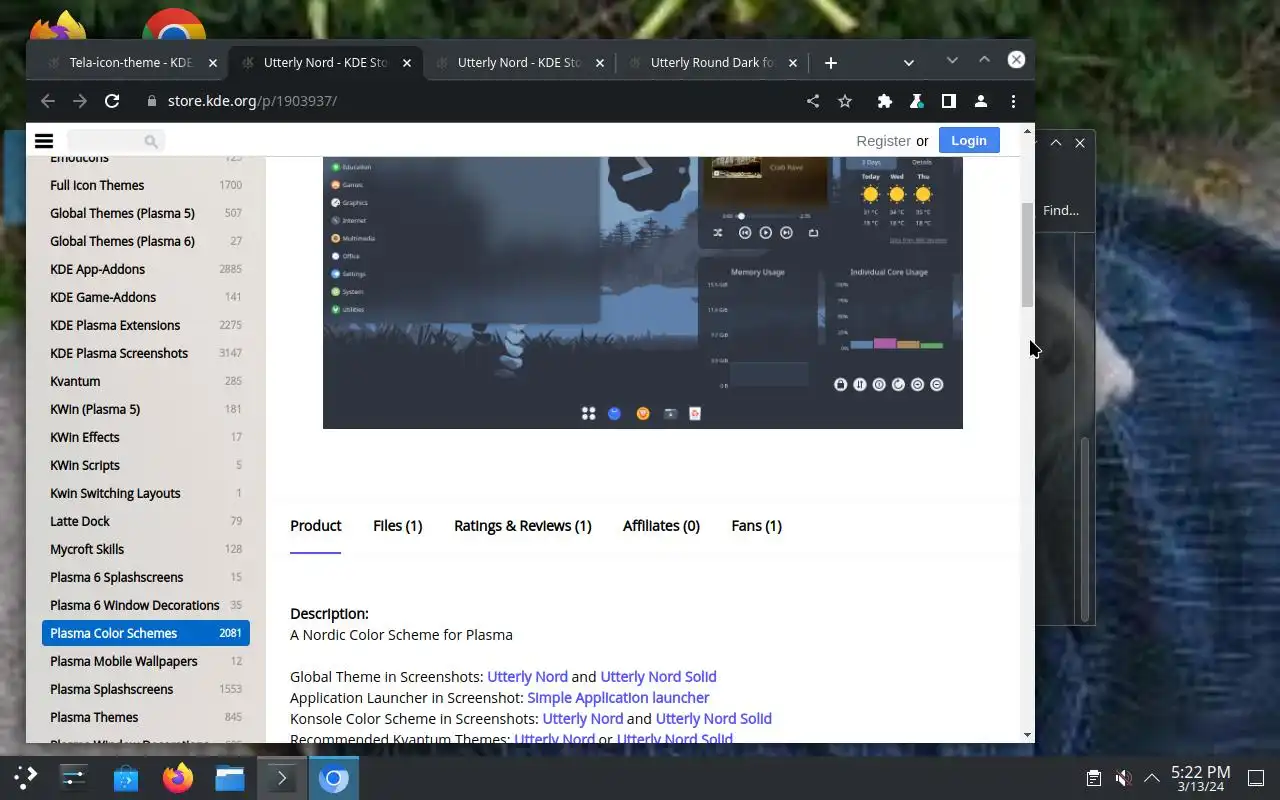Go forward to the next page
The image size is (1280, 800).
(x=80, y=101)
